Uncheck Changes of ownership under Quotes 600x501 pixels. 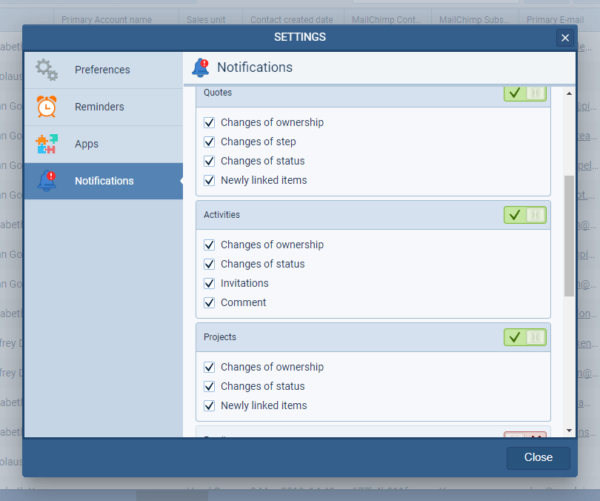pyautogui.click(x=209, y=122)
